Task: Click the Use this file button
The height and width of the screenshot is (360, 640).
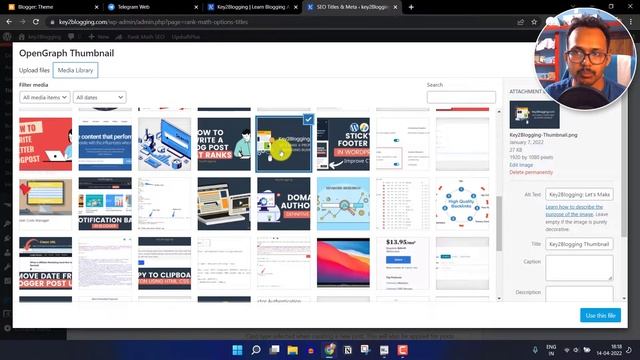Action: [x=600, y=315]
